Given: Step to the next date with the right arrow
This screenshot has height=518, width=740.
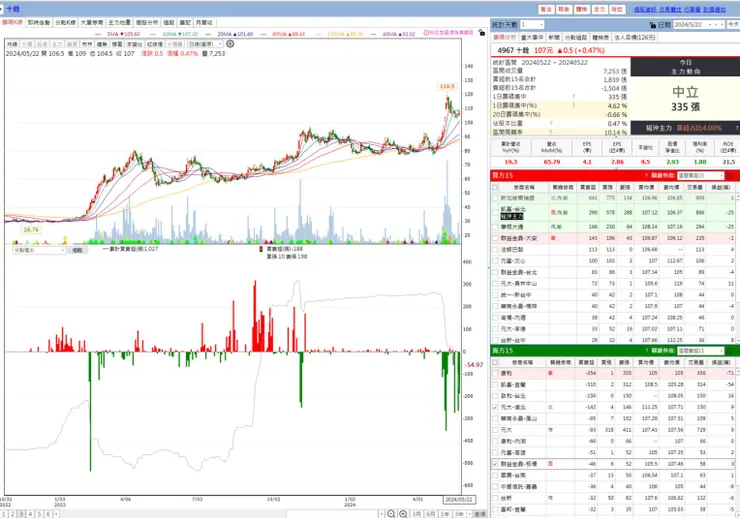Looking at the screenshot, I should [x=722, y=25].
